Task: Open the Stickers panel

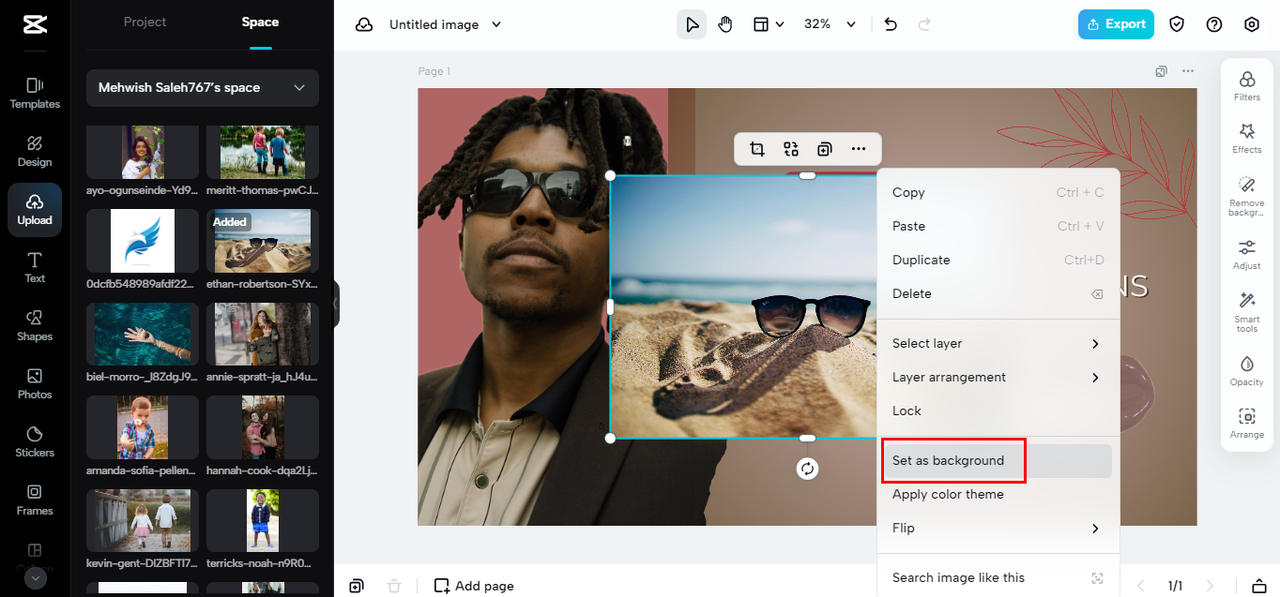Action: pos(34,441)
